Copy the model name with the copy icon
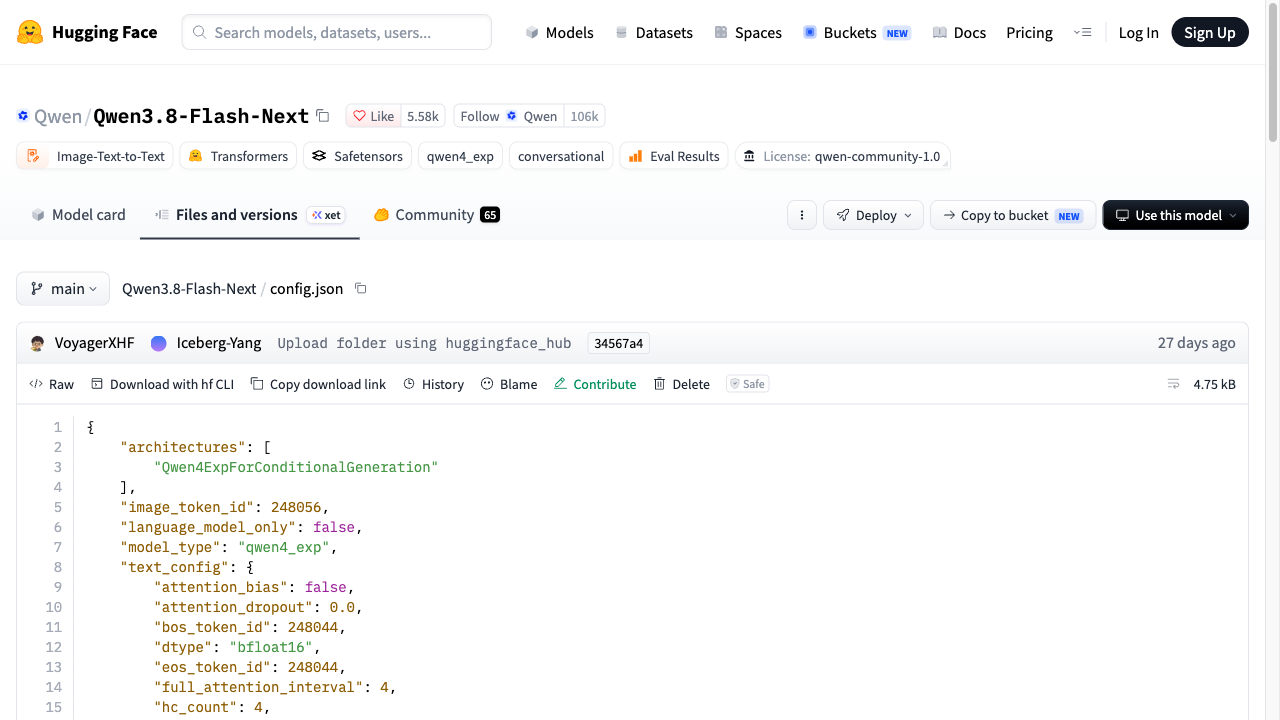This screenshot has width=1280, height=720. 323,116
